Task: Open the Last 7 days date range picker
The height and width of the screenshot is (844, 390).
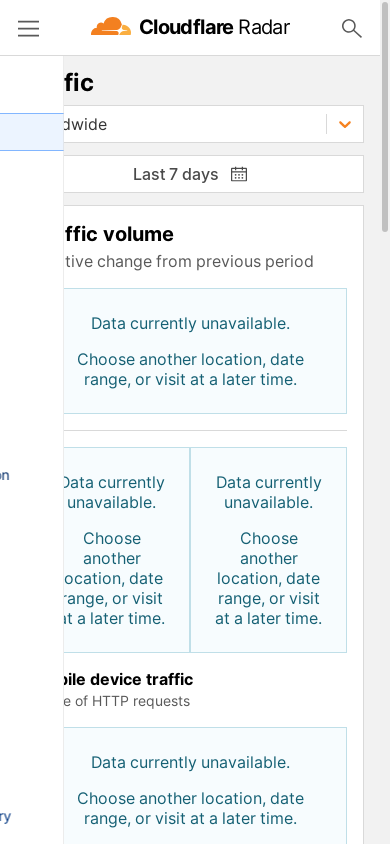Action: pos(214,174)
